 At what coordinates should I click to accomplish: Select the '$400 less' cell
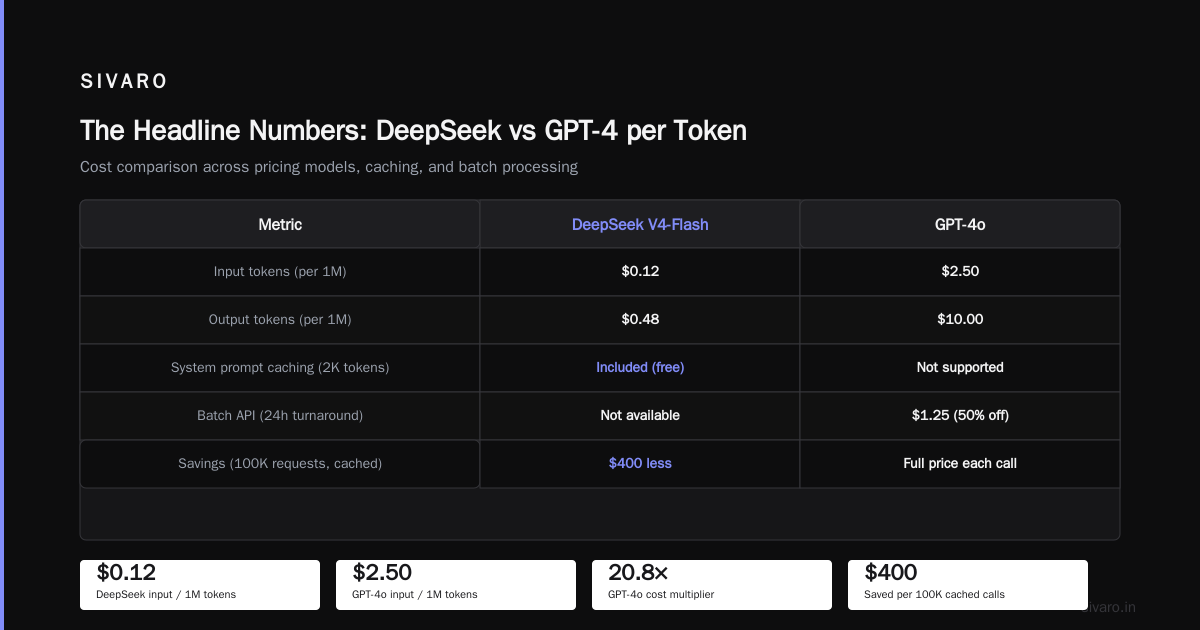(640, 463)
